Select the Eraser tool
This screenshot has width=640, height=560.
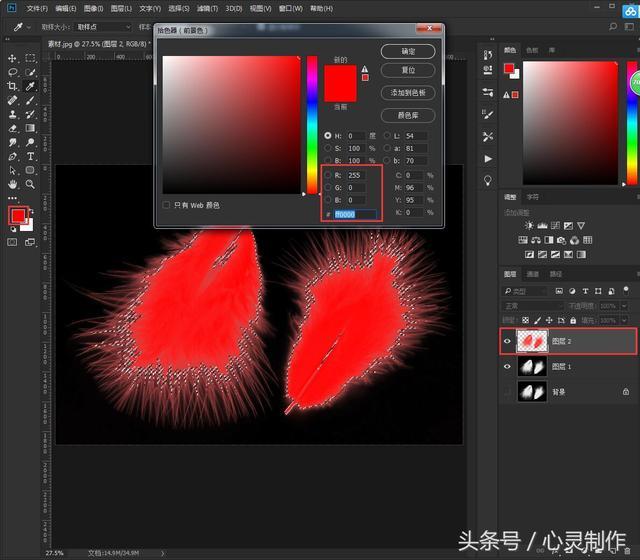pos(12,128)
